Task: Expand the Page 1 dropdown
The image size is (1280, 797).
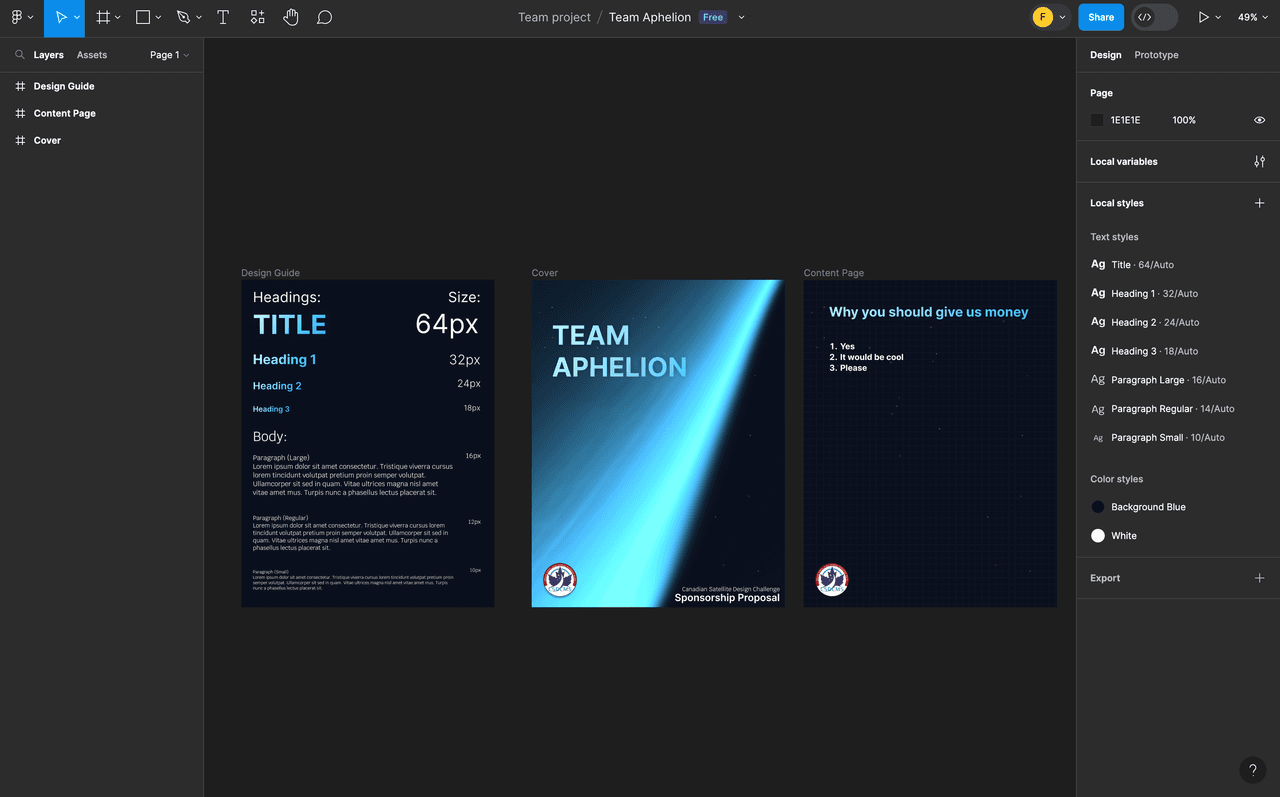Action: coord(169,55)
